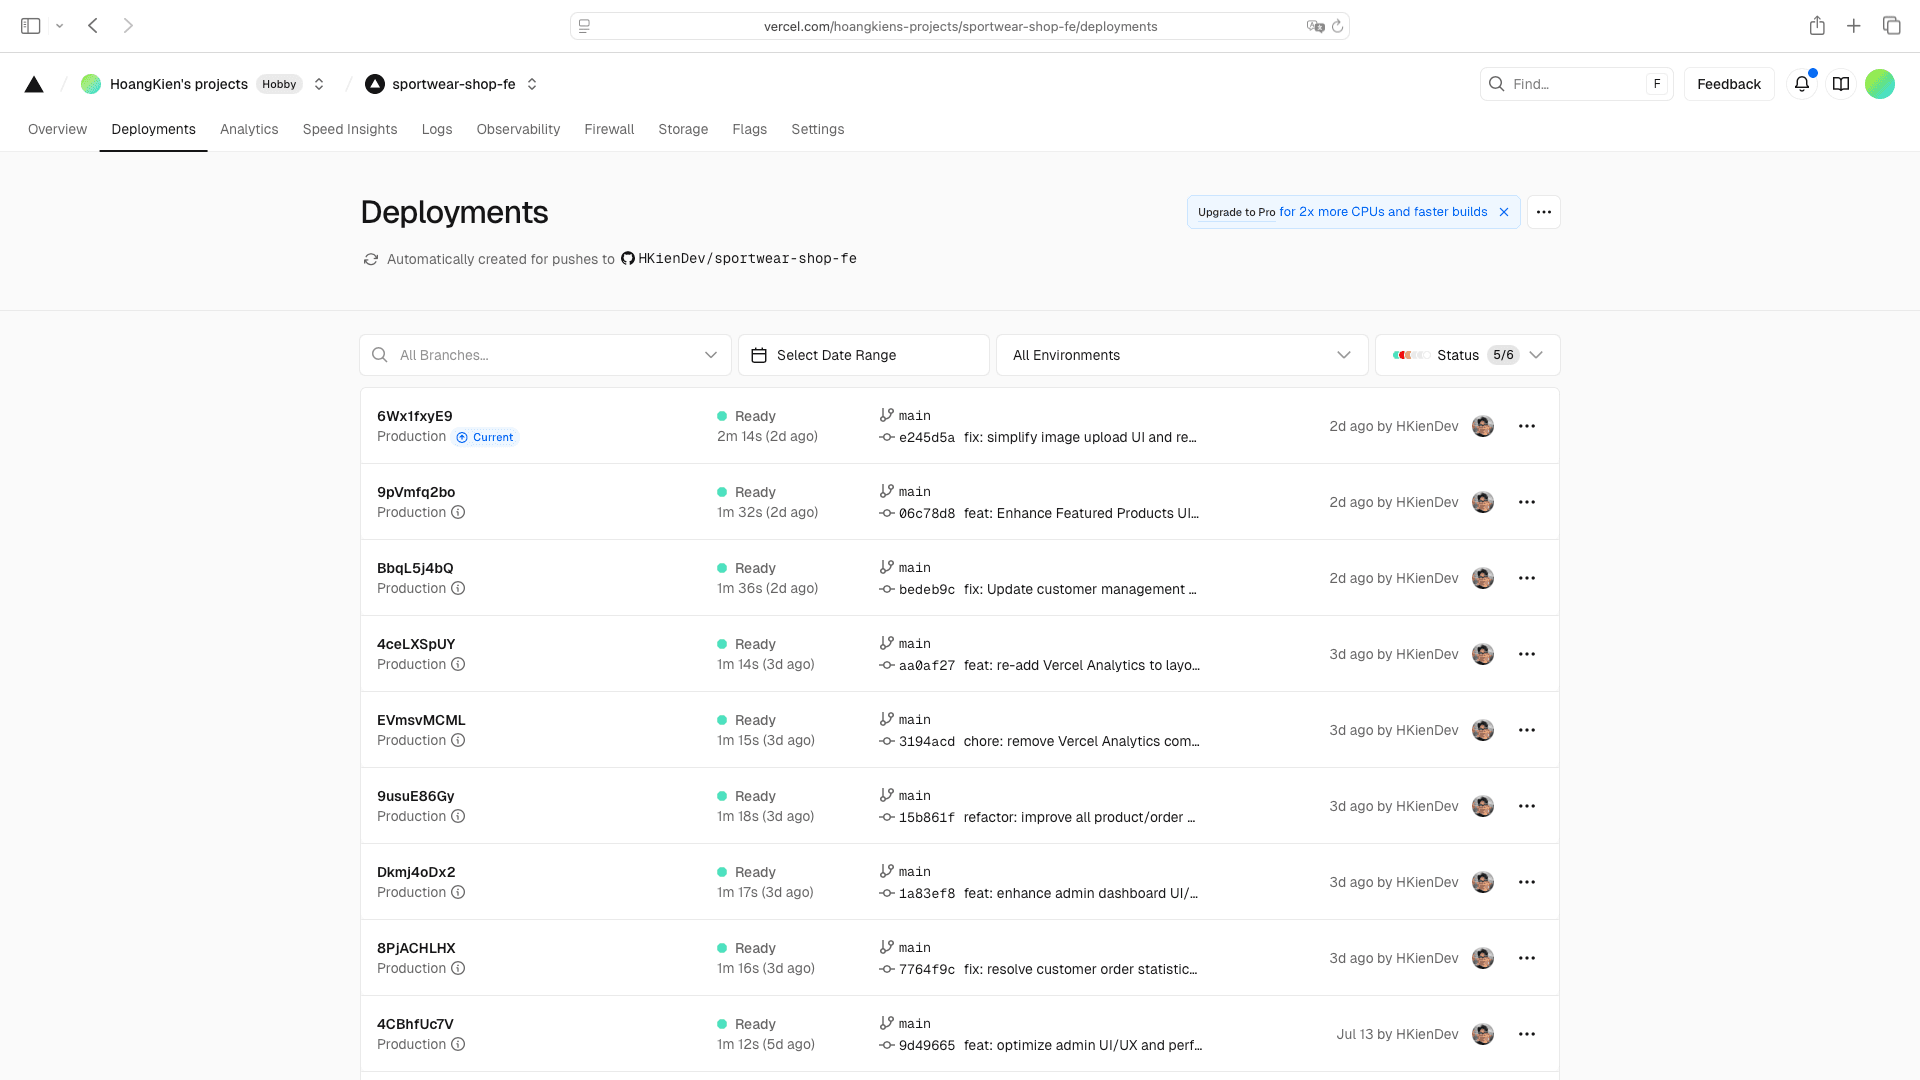The width and height of the screenshot is (1920, 1080).
Task: Open commit 06c78d8 link
Action: point(926,513)
